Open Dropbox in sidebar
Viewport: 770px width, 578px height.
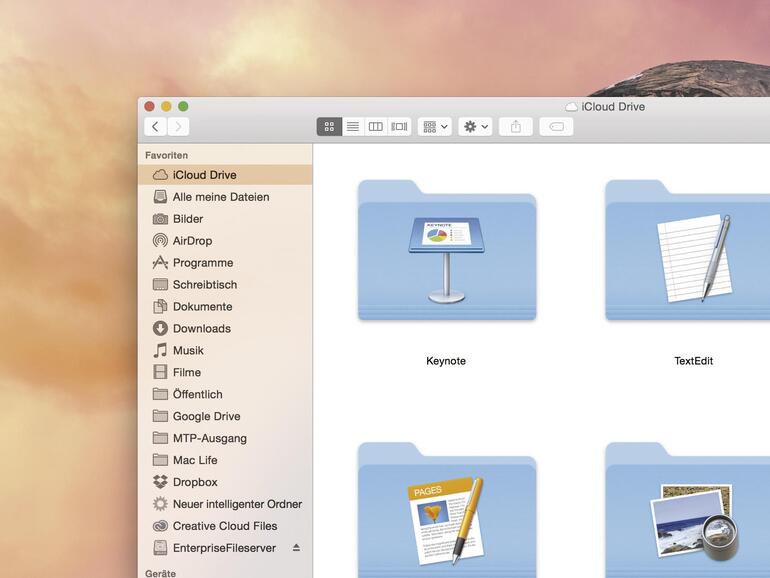[x=225, y=482]
